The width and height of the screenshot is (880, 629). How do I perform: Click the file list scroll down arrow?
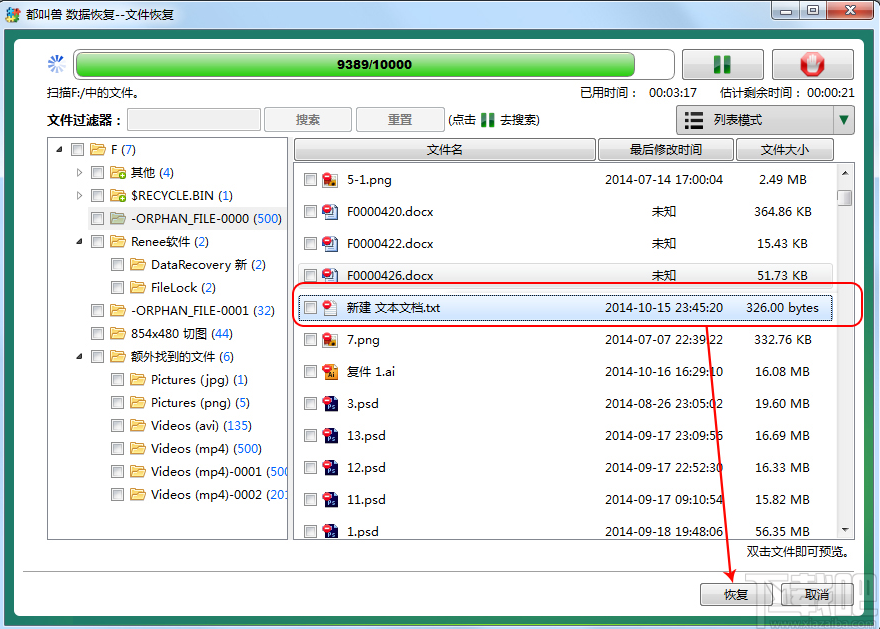click(845, 530)
